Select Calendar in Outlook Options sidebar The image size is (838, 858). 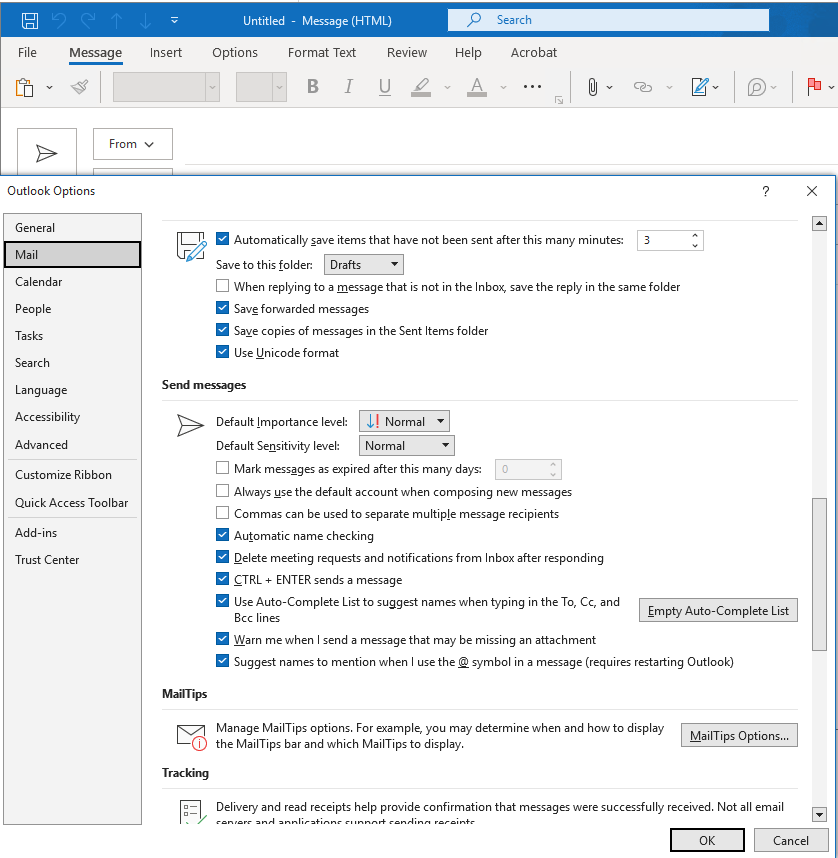tap(72, 282)
